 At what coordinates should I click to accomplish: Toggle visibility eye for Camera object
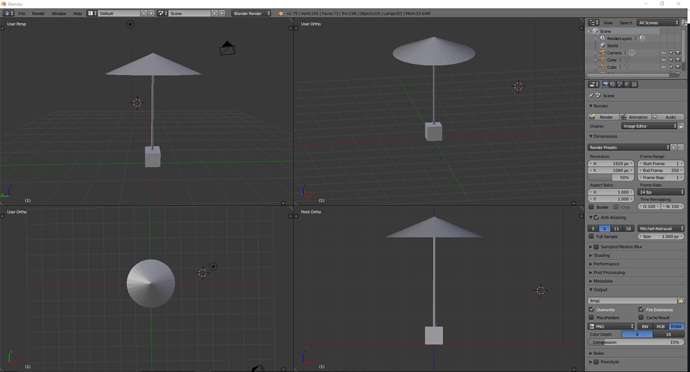point(664,53)
